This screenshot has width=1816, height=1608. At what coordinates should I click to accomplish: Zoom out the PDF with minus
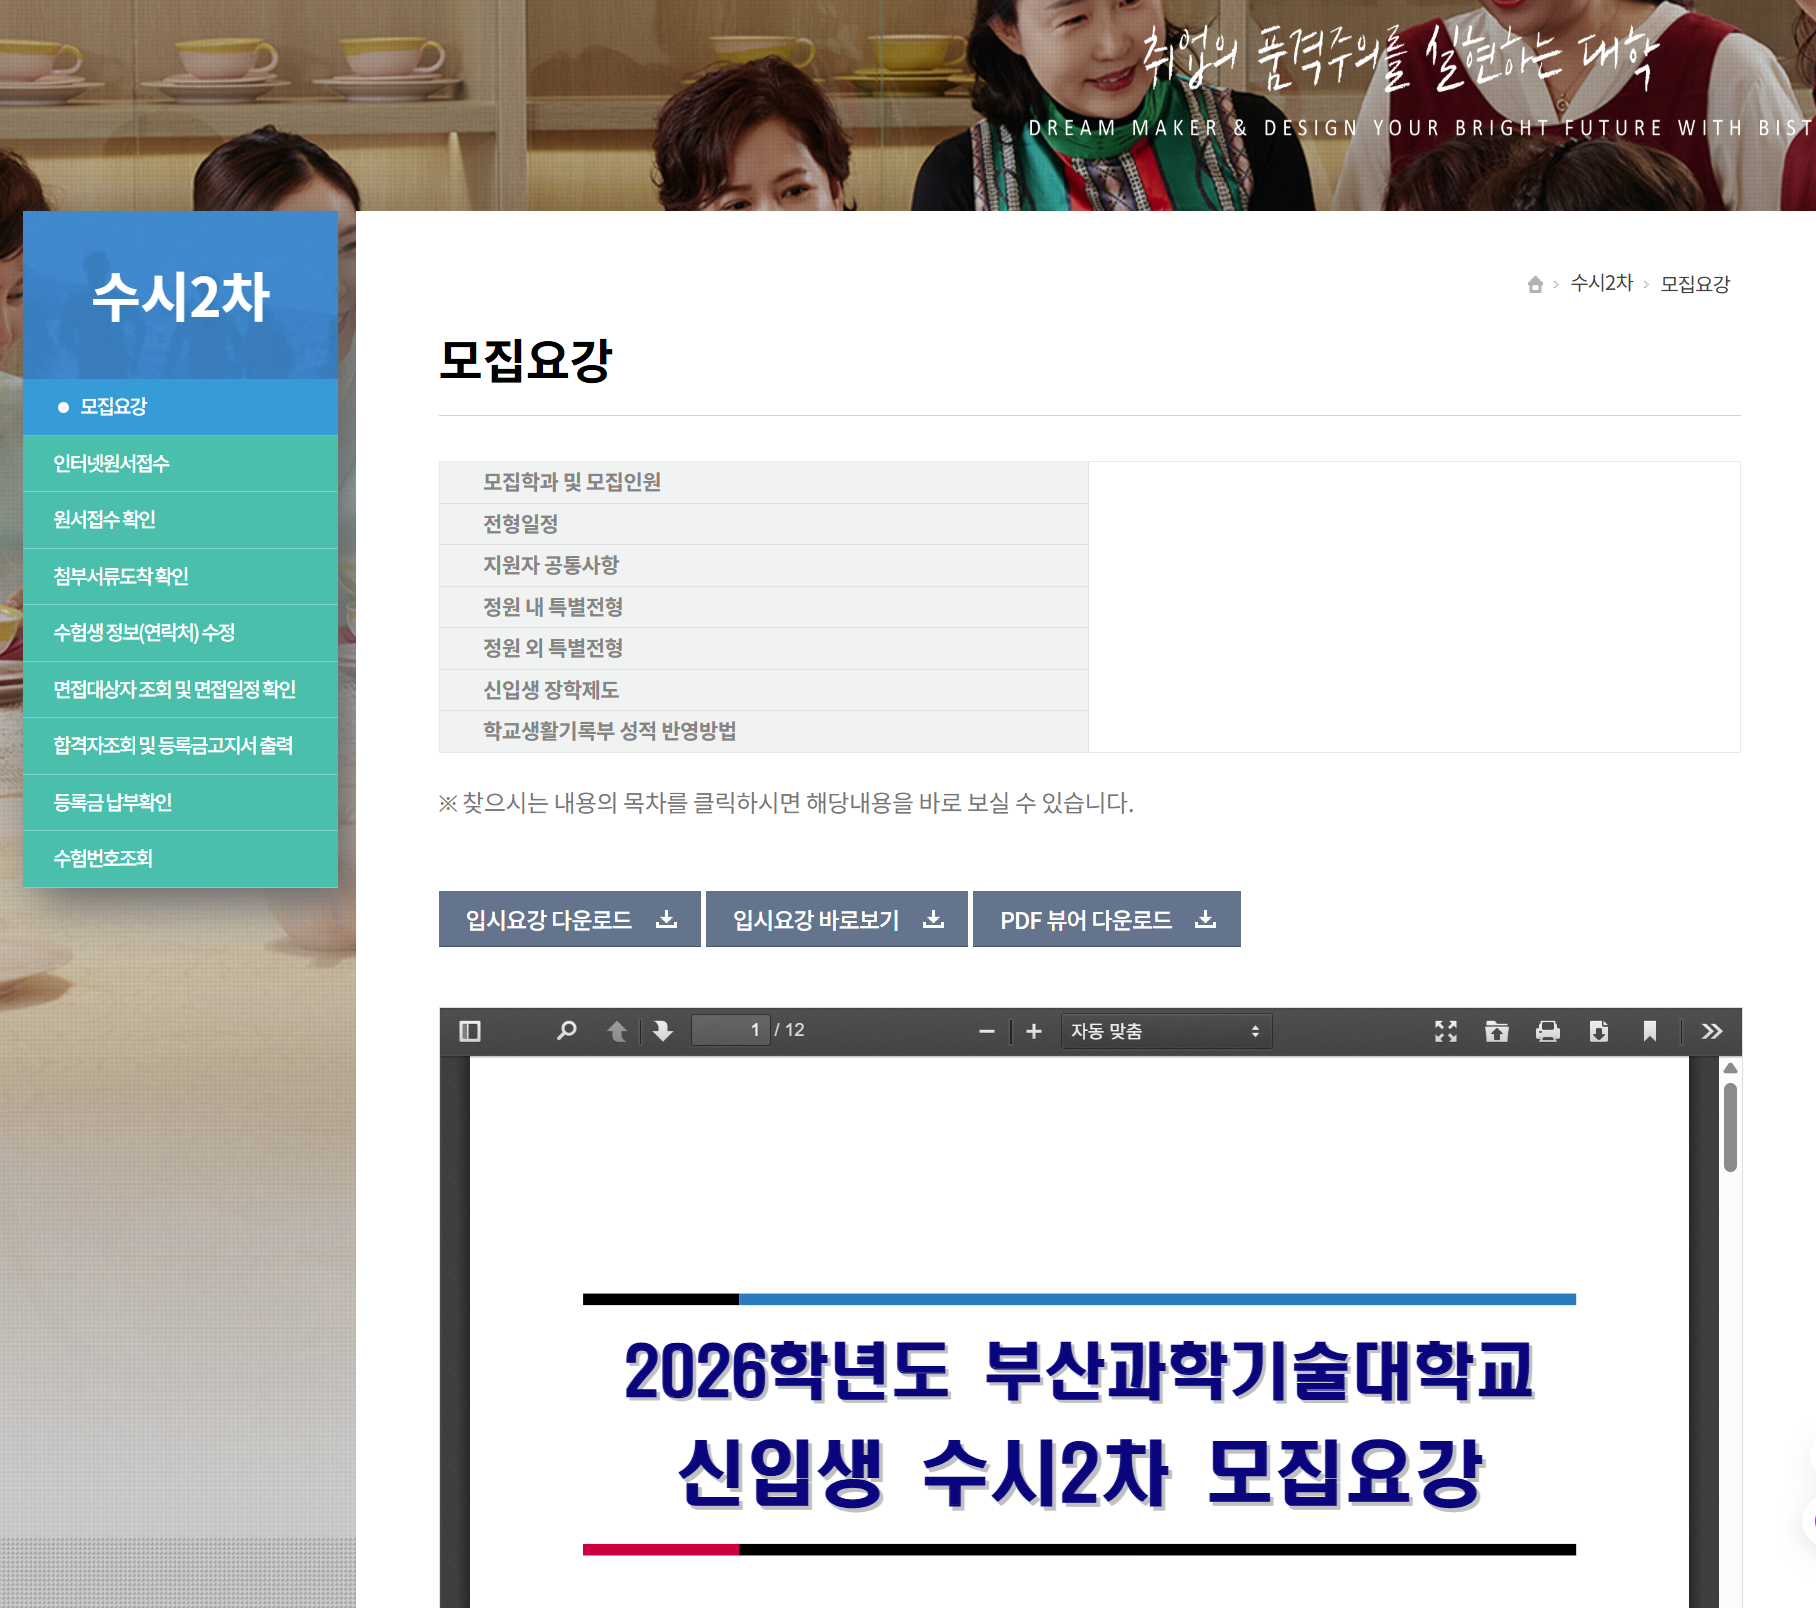point(987,1031)
